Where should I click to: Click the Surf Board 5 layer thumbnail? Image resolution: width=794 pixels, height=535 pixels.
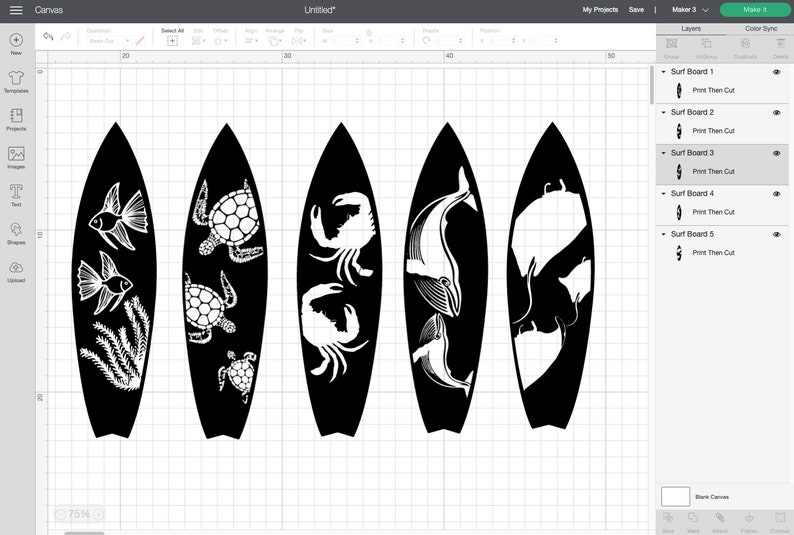tap(679, 253)
